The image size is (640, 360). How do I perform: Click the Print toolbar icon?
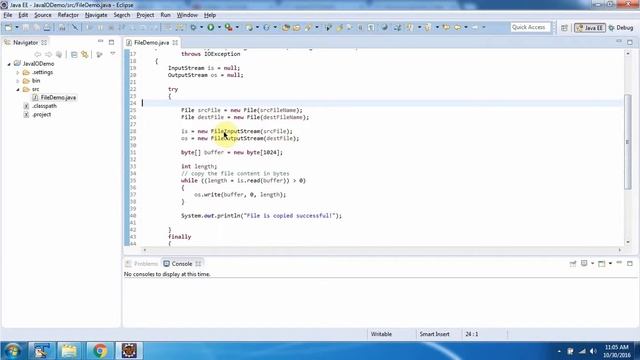coord(47,27)
